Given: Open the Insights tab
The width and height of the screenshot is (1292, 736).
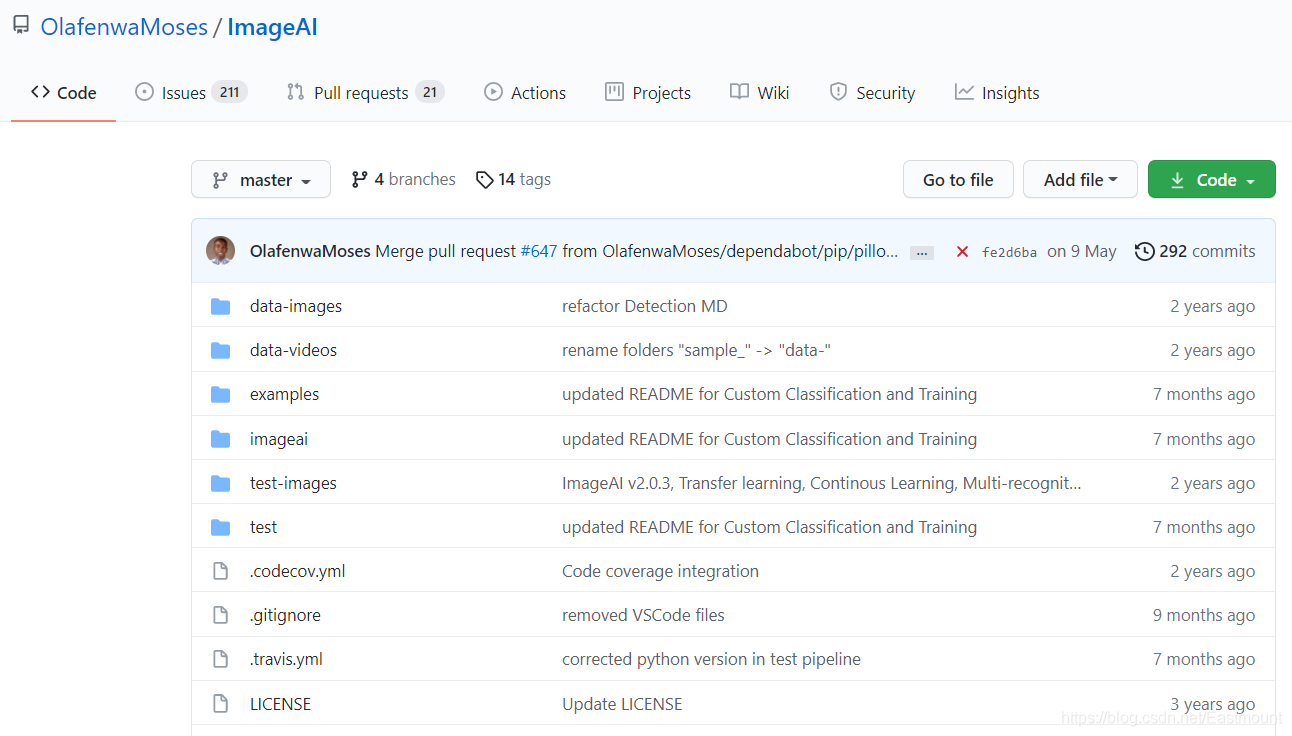Looking at the screenshot, I should point(997,93).
